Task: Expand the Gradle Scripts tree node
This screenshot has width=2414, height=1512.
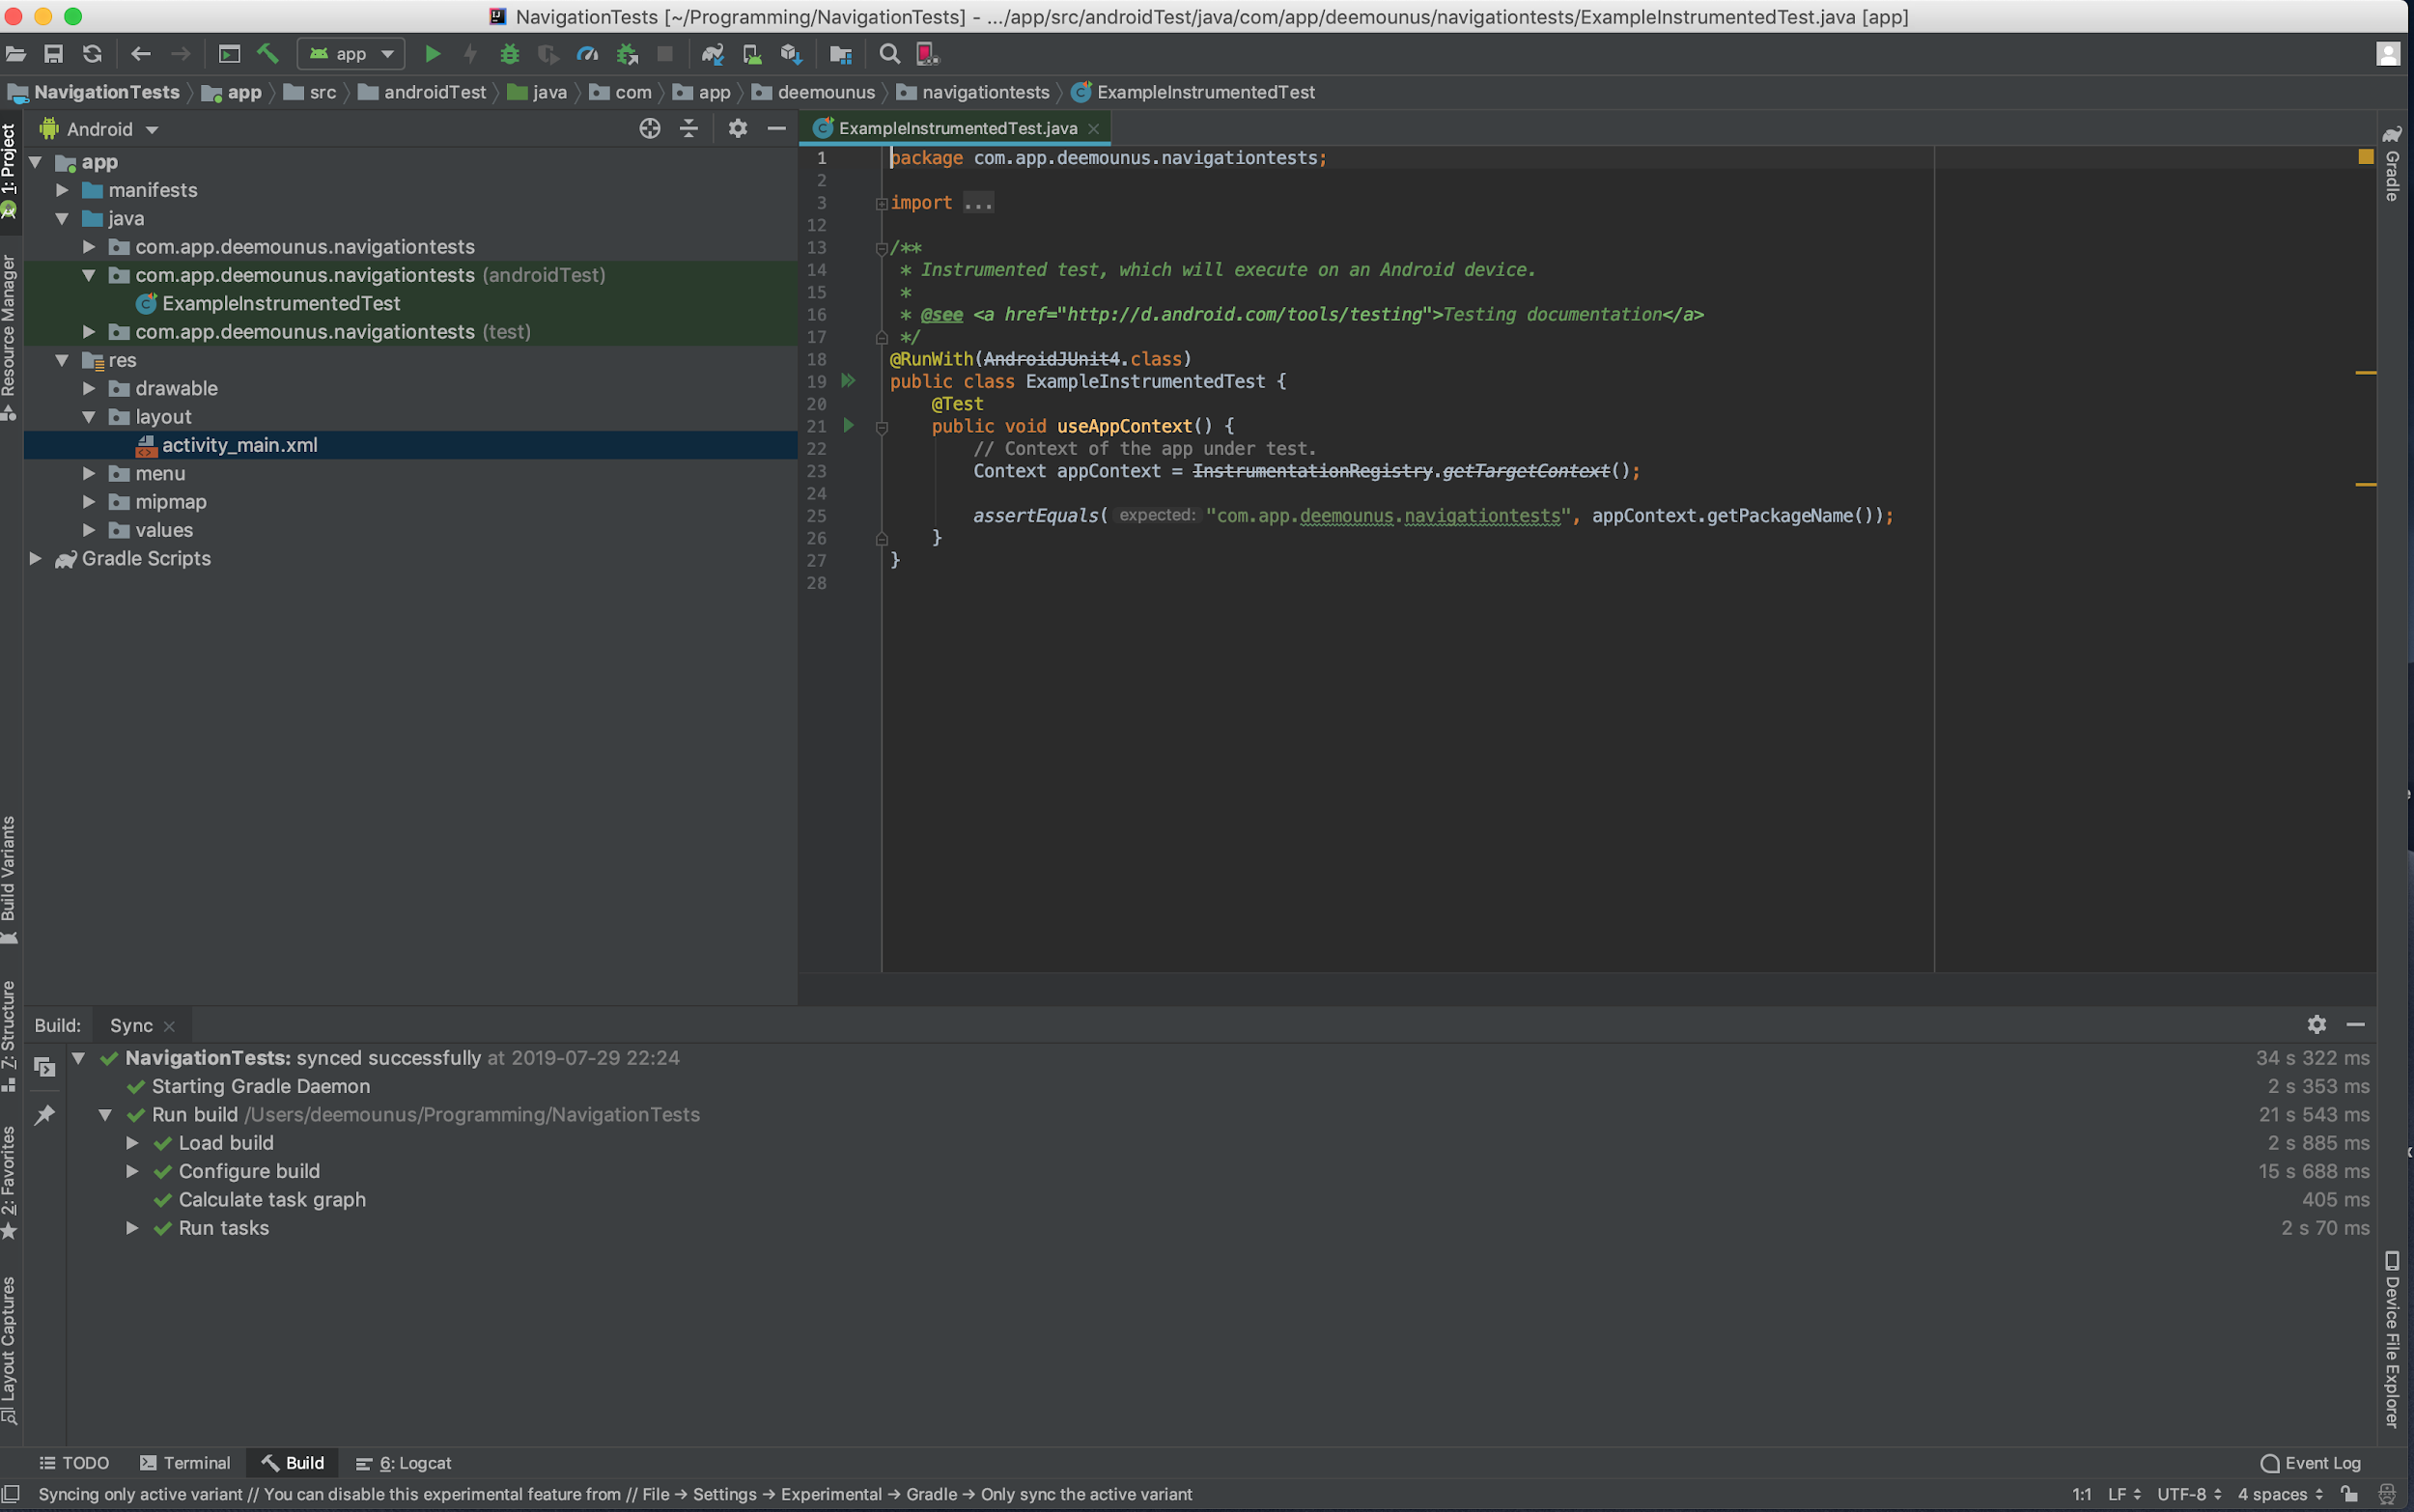Action: (37, 557)
